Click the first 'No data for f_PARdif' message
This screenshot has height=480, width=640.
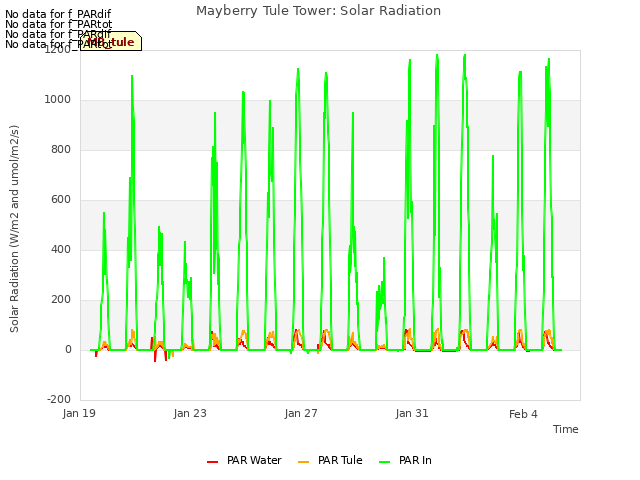[x=58, y=14]
